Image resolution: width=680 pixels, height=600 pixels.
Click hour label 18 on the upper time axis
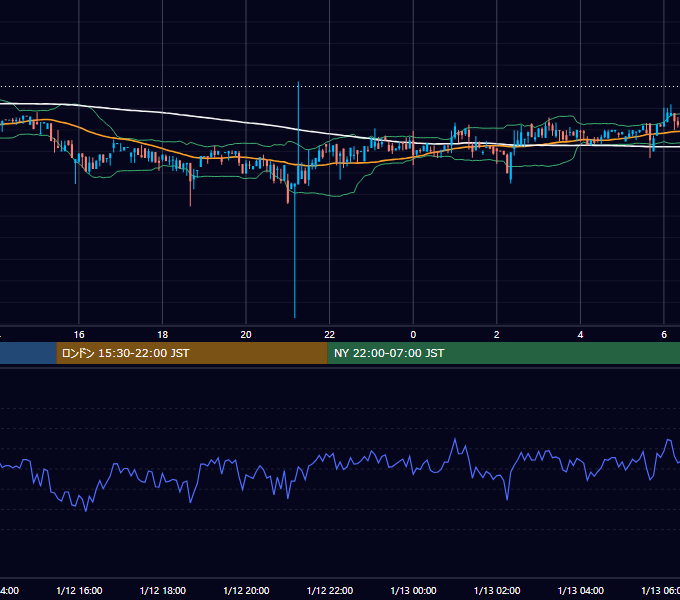click(162, 335)
